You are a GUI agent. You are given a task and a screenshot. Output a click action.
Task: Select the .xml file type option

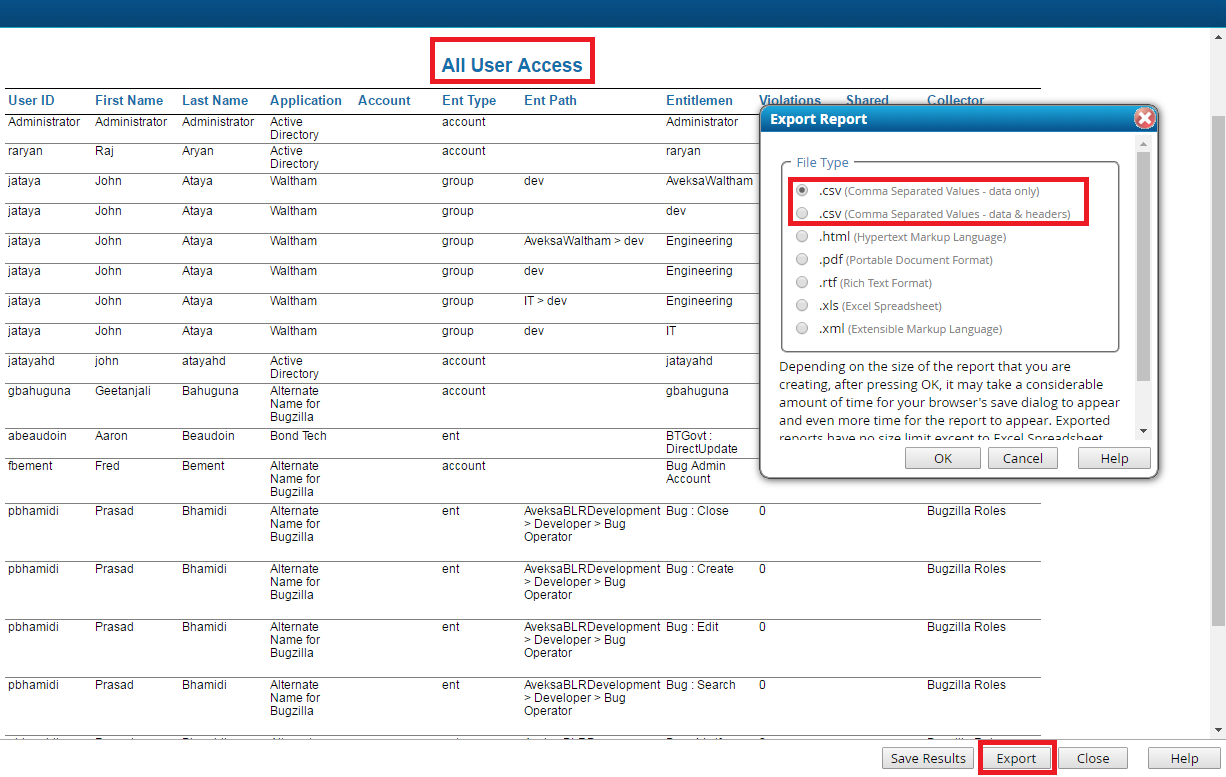(802, 329)
